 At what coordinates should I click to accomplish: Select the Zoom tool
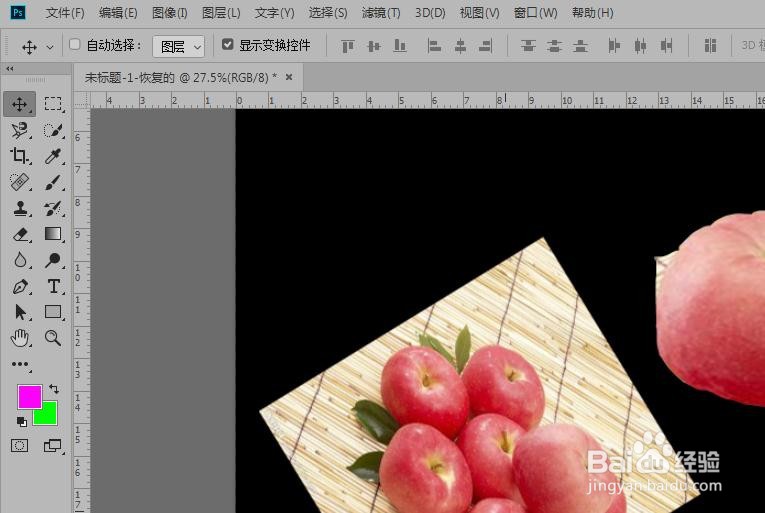(x=53, y=338)
